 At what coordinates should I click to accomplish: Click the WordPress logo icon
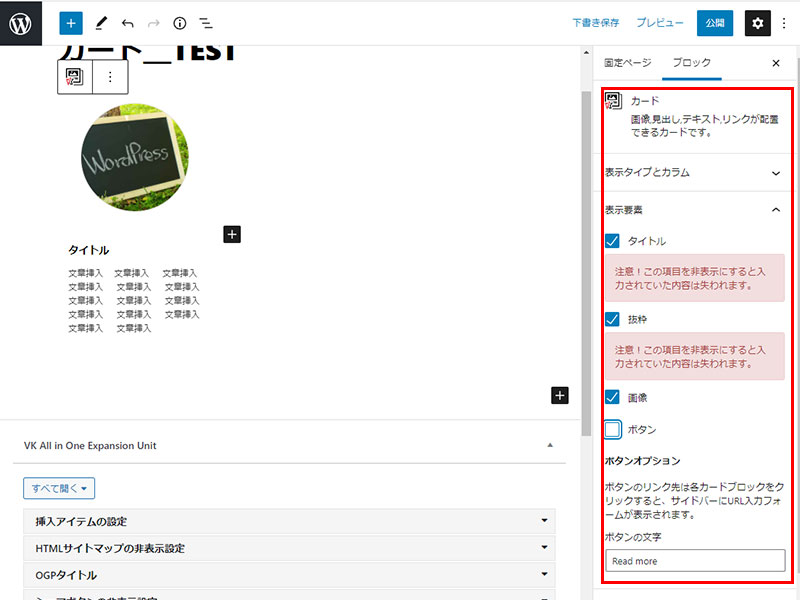click(x=21, y=22)
